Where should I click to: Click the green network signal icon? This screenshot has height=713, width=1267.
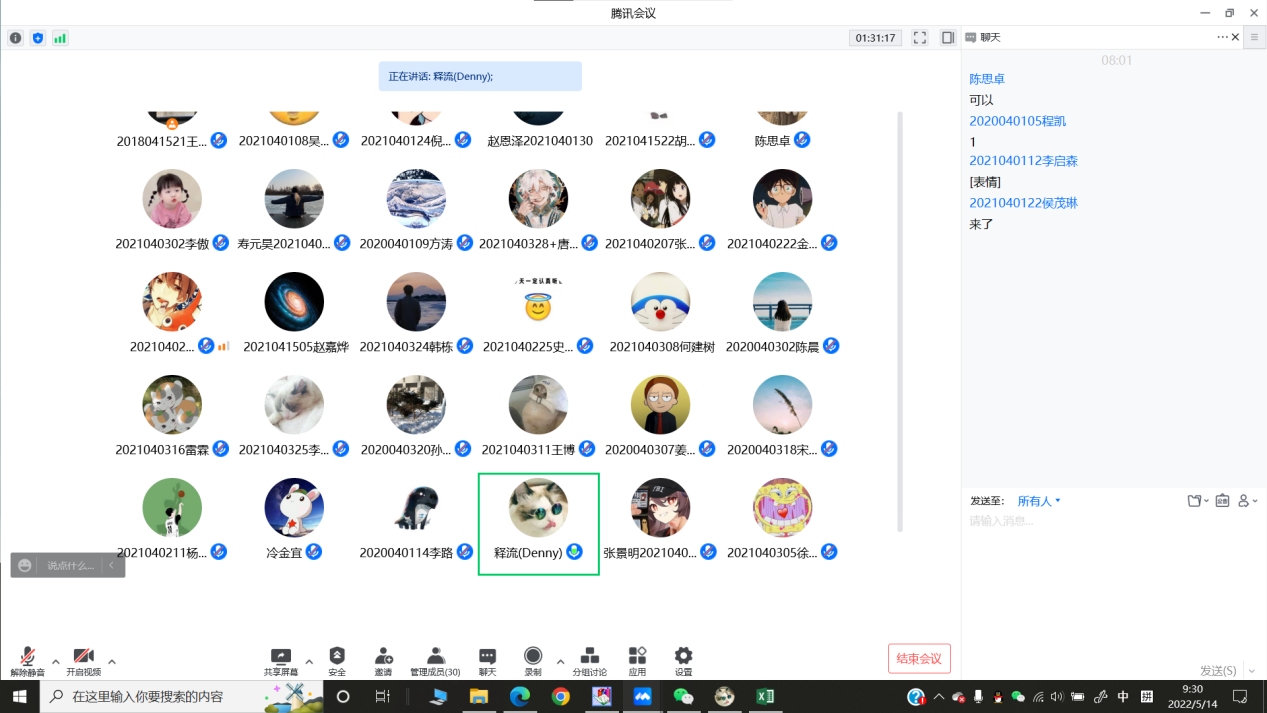click(x=60, y=38)
